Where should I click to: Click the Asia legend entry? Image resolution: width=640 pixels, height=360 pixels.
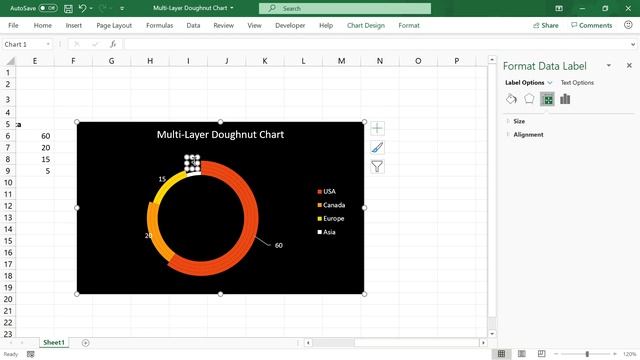coord(327,232)
